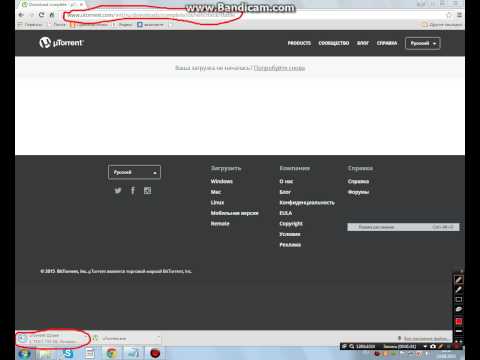Open the file explorer icon in the taskbar
This screenshot has height=360, width=480.
point(46,353)
